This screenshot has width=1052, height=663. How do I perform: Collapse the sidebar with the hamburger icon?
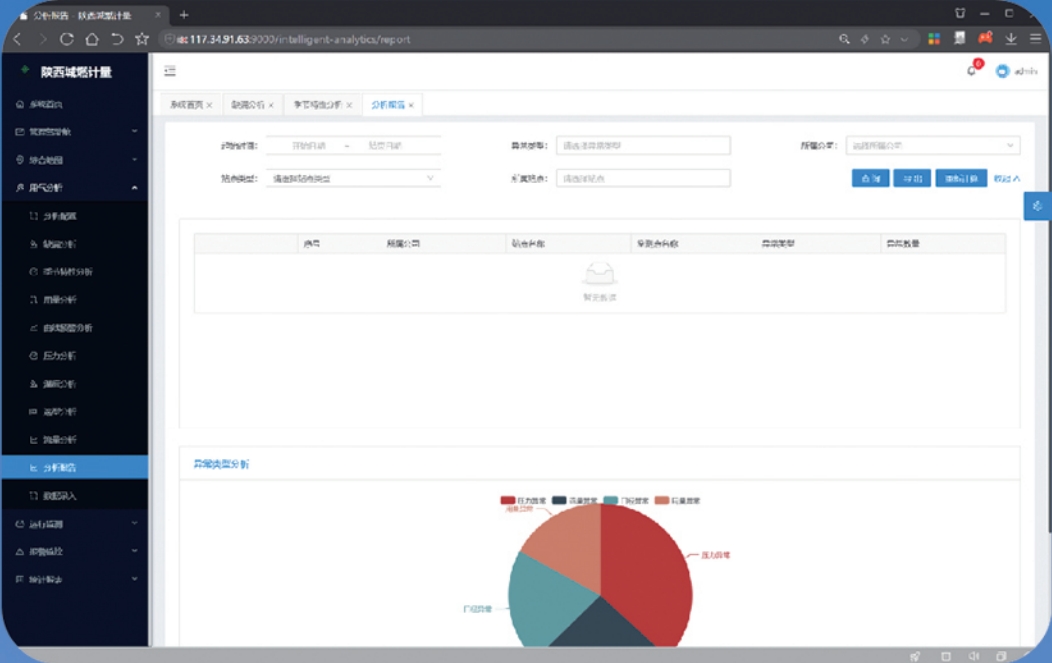pos(170,70)
